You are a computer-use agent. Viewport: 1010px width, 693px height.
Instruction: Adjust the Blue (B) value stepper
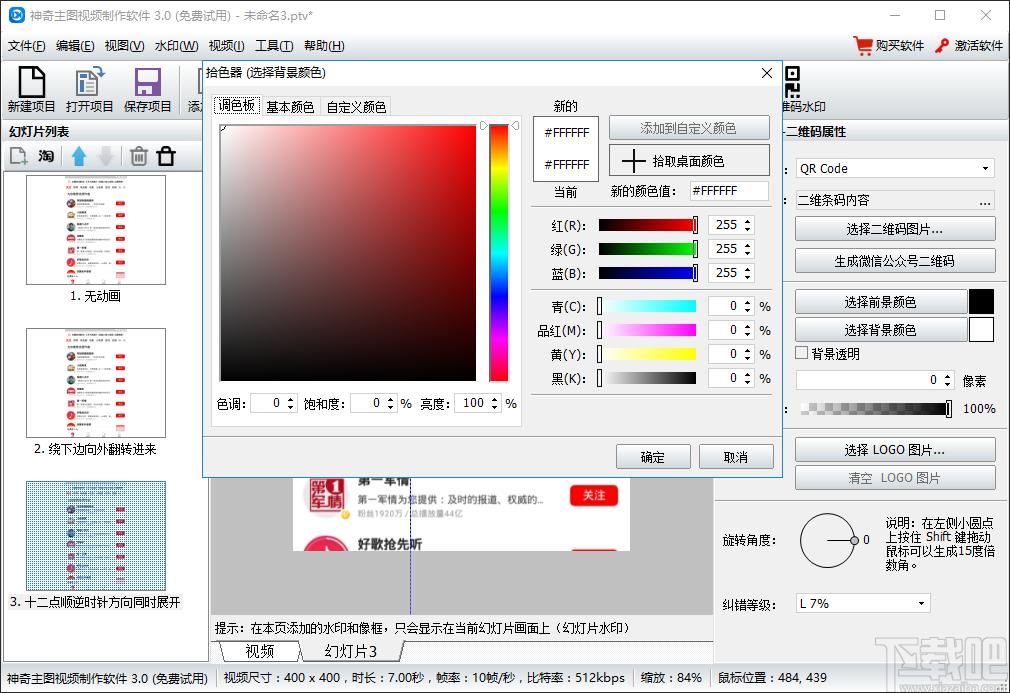tap(747, 273)
